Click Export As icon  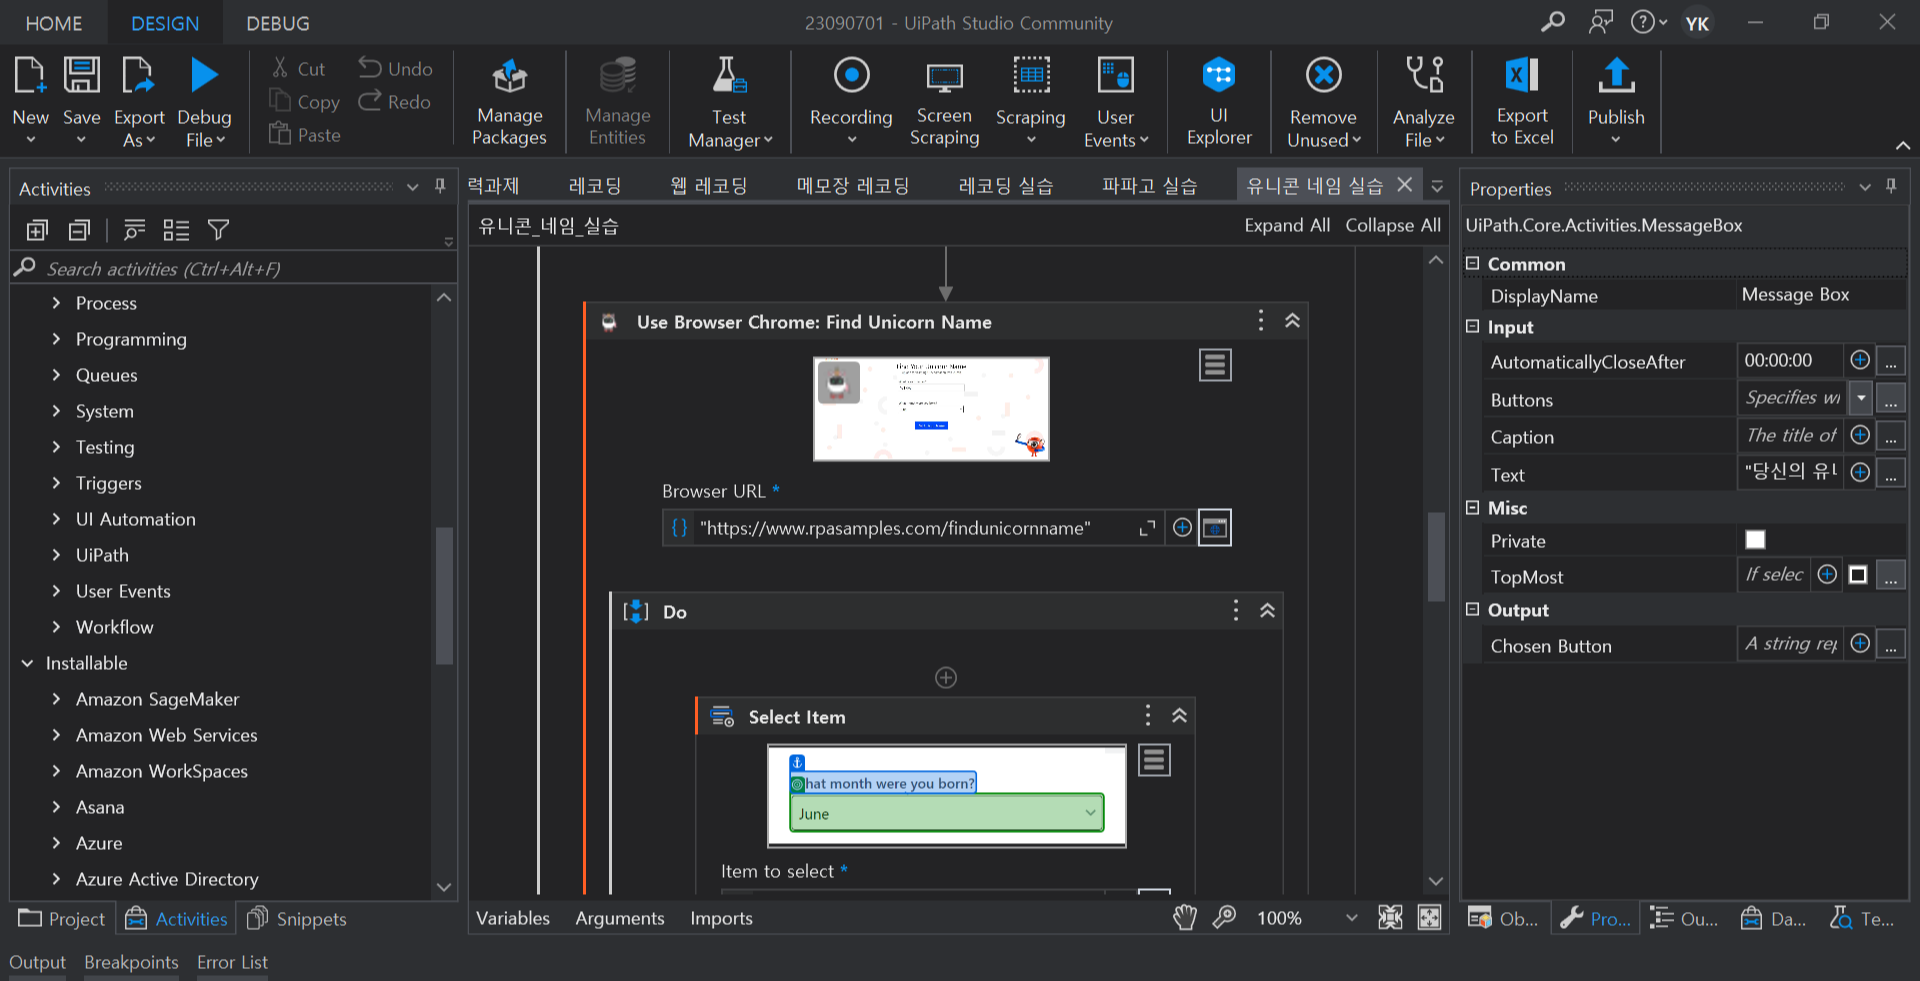point(138,76)
